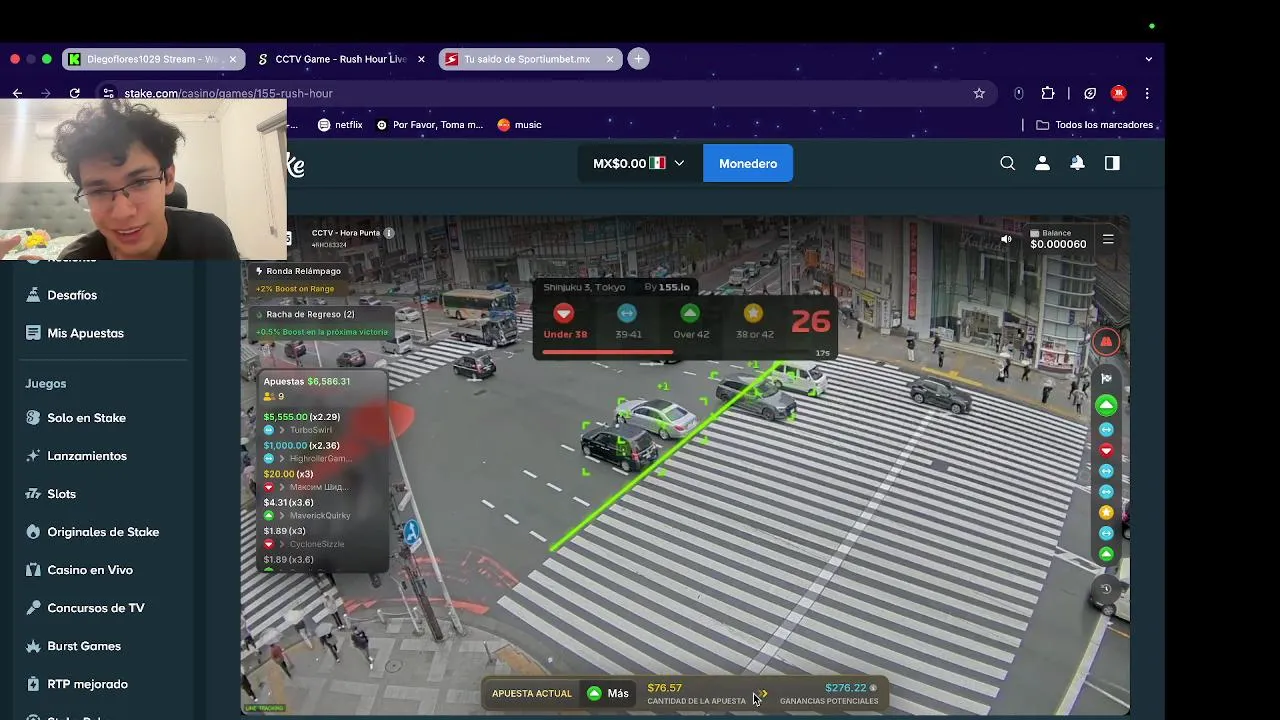Open Concursos de TV
This screenshot has width=1280, height=720.
click(x=96, y=608)
